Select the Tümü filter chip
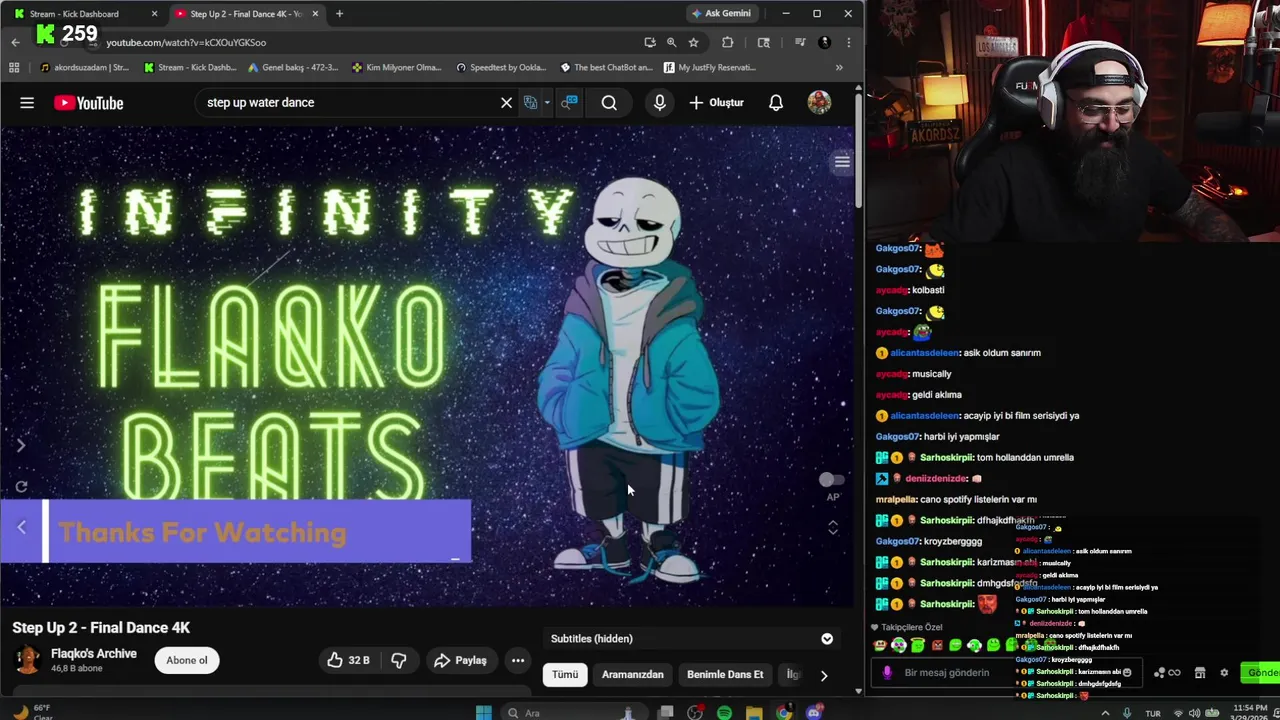This screenshot has width=1280, height=720. tap(565, 675)
